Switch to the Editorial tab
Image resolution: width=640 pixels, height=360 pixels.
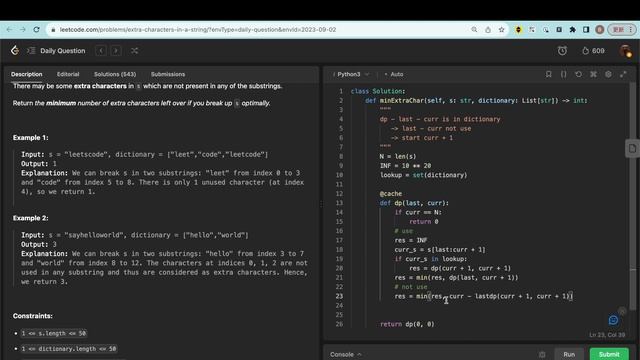(68, 74)
